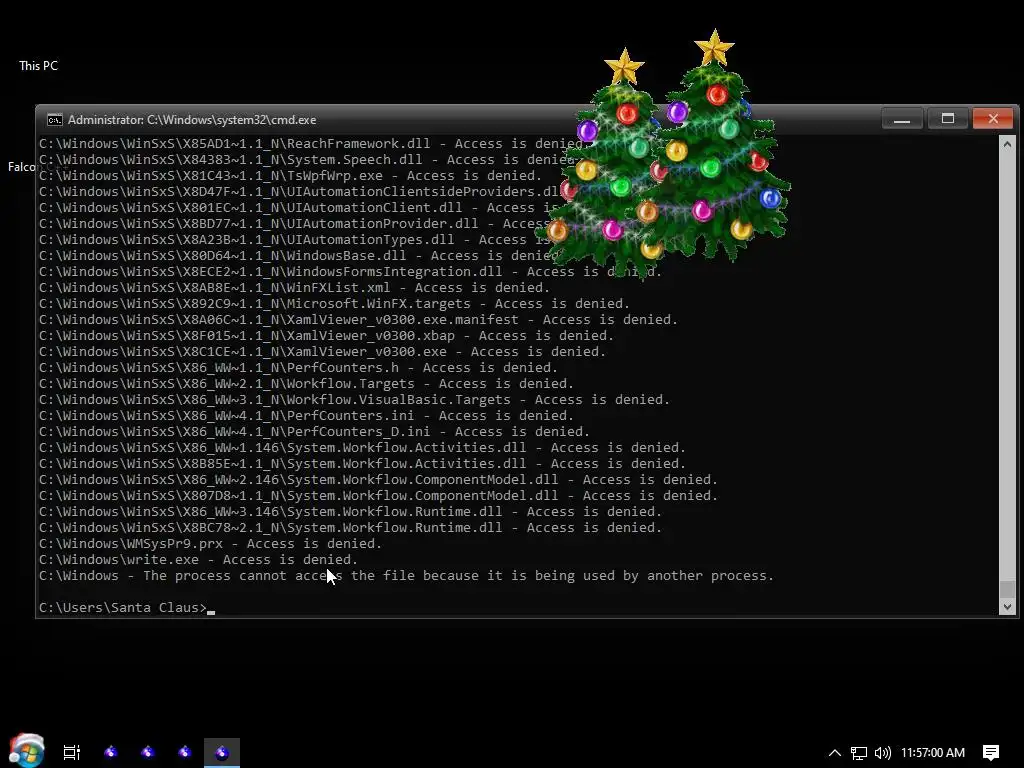Click the System.Speech.dll output line

tap(307, 160)
